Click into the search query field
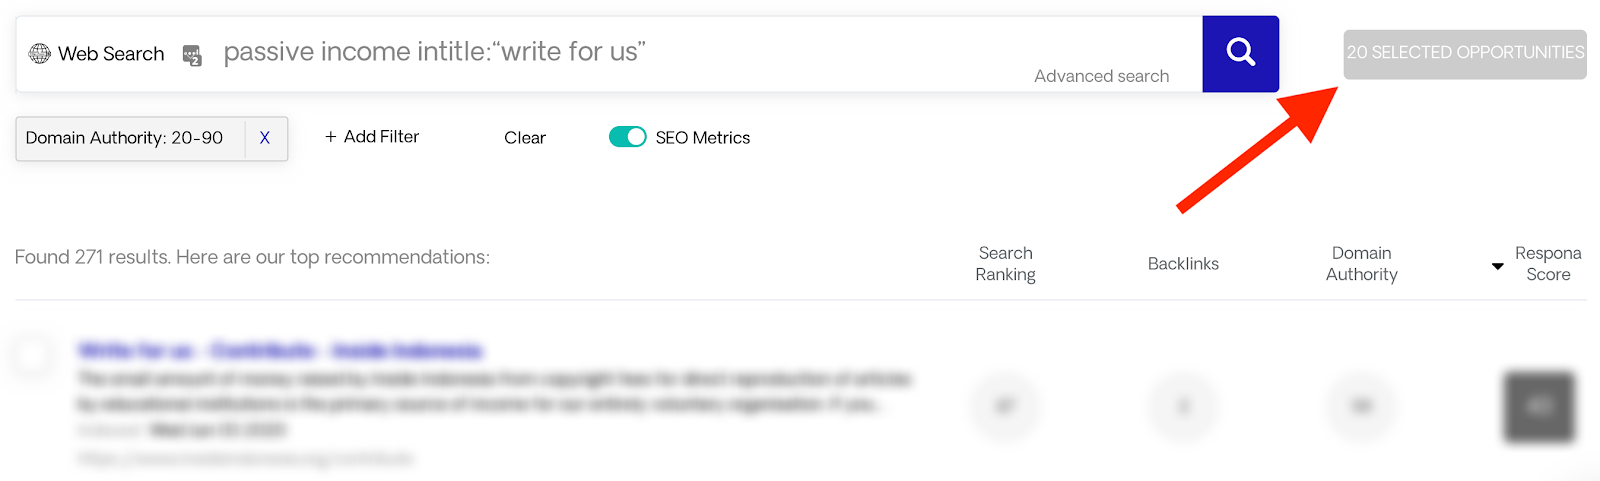 coord(620,52)
